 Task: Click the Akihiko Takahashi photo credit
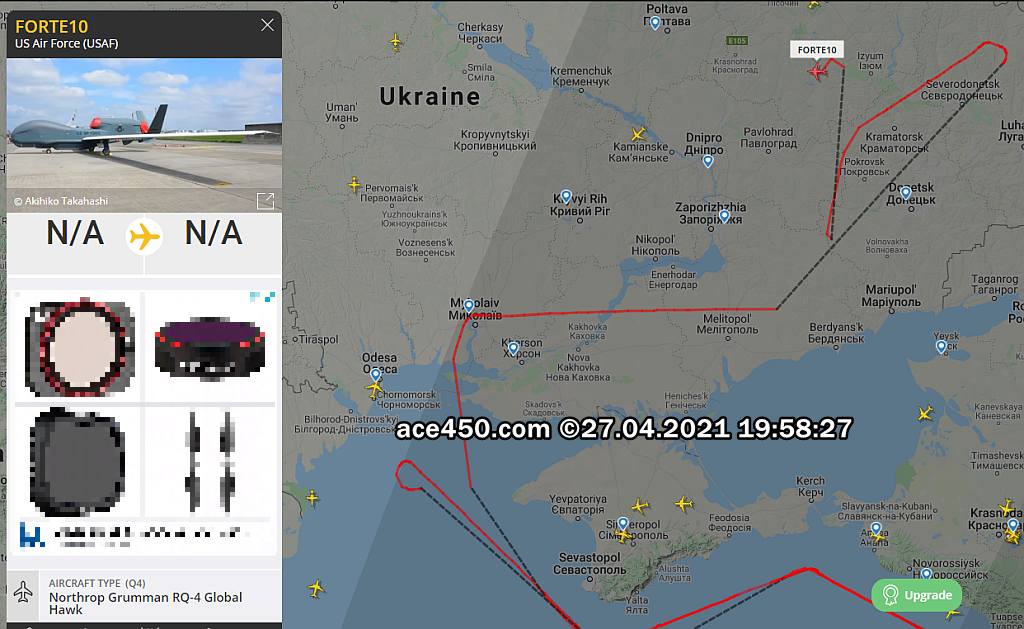point(61,201)
